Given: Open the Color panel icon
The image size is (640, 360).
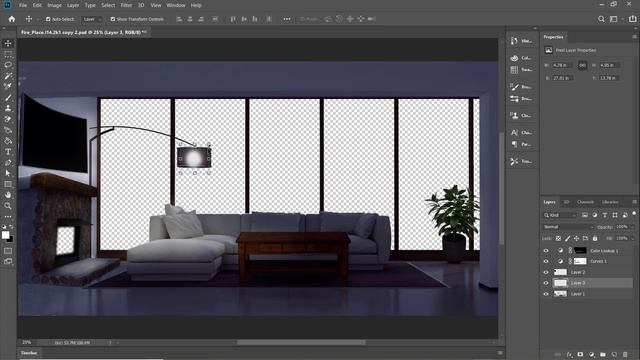Looking at the screenshot, I should point(514,58).
